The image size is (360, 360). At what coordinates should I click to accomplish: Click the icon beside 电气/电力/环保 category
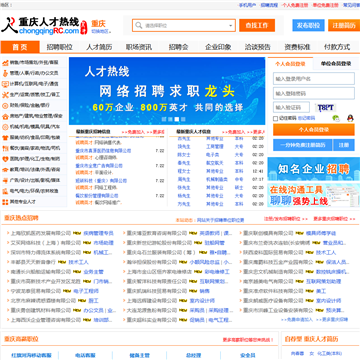[5, 191]
